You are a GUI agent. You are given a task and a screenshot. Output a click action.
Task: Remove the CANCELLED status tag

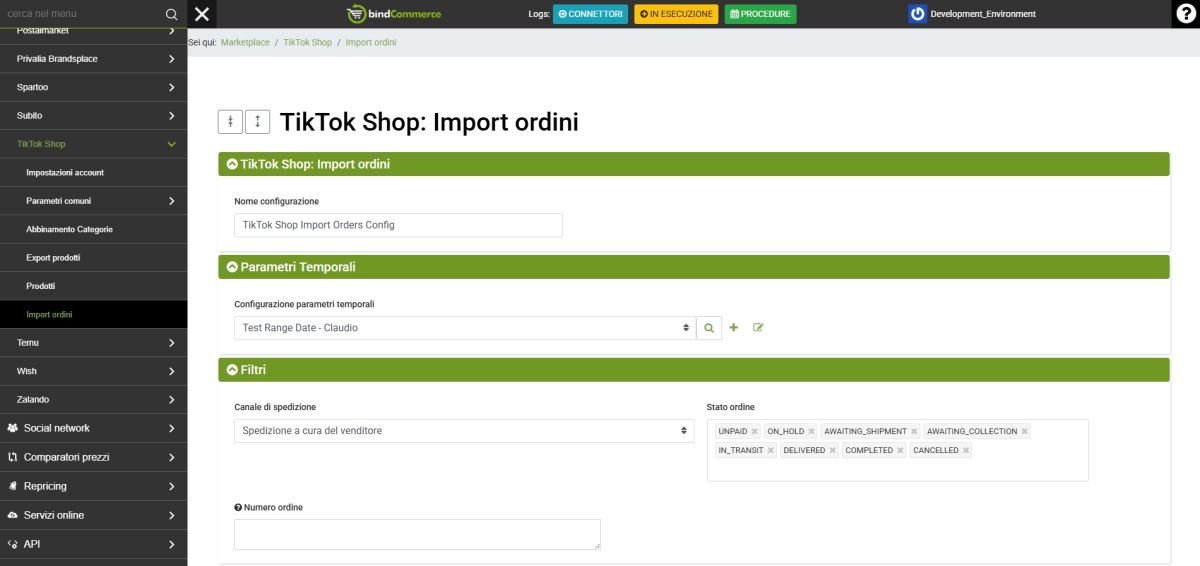point(966,451)
